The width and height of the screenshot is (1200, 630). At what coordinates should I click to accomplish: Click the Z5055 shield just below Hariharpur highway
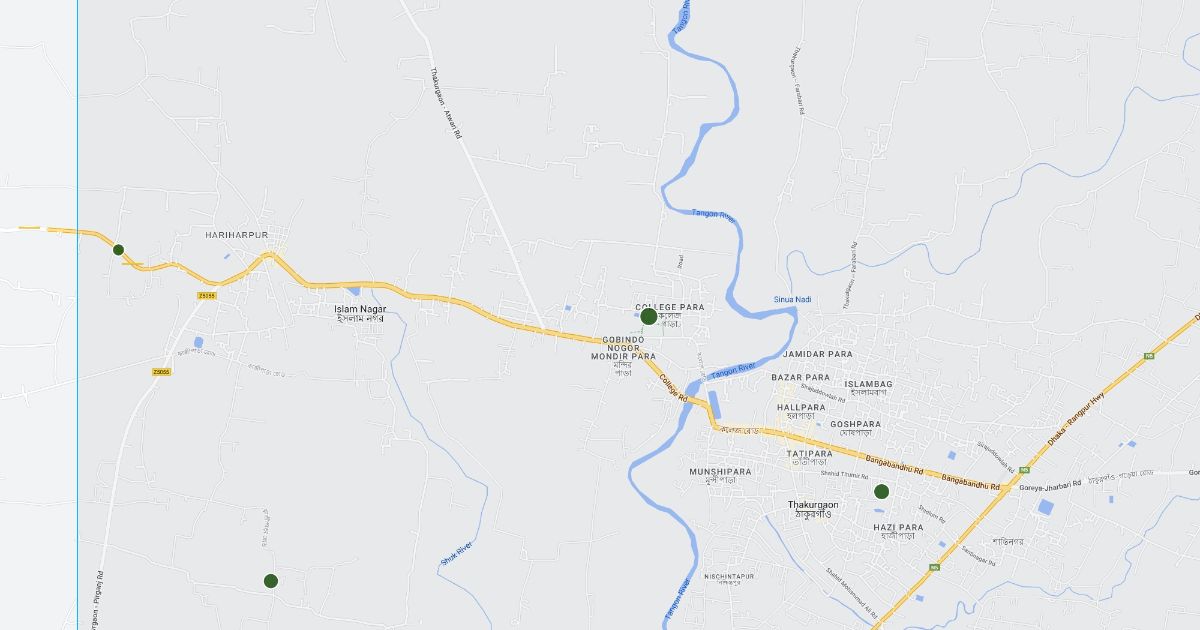tap(206, 295)
